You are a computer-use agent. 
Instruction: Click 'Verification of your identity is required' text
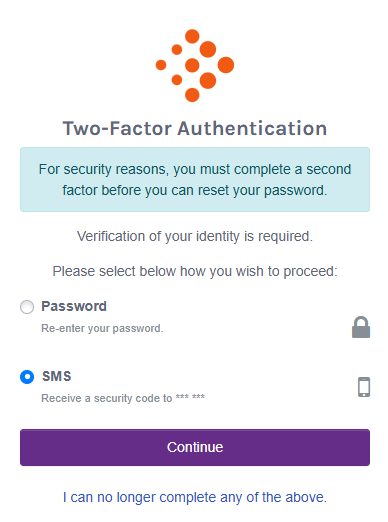pyautogui.click(x=195, y=236)
